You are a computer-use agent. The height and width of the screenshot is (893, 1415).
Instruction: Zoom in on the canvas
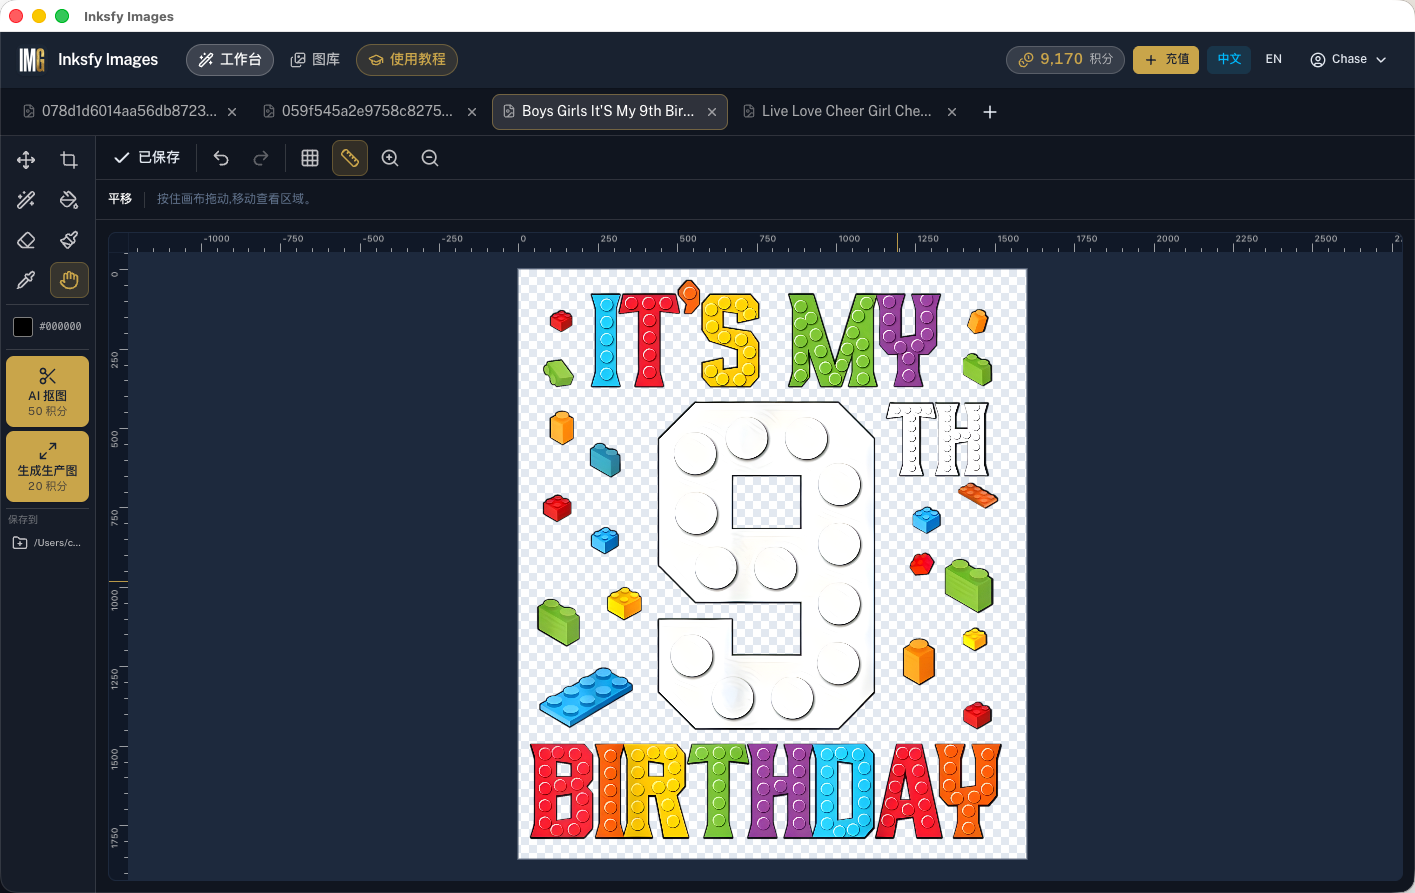pyautogui.click(x=390, y=158)
